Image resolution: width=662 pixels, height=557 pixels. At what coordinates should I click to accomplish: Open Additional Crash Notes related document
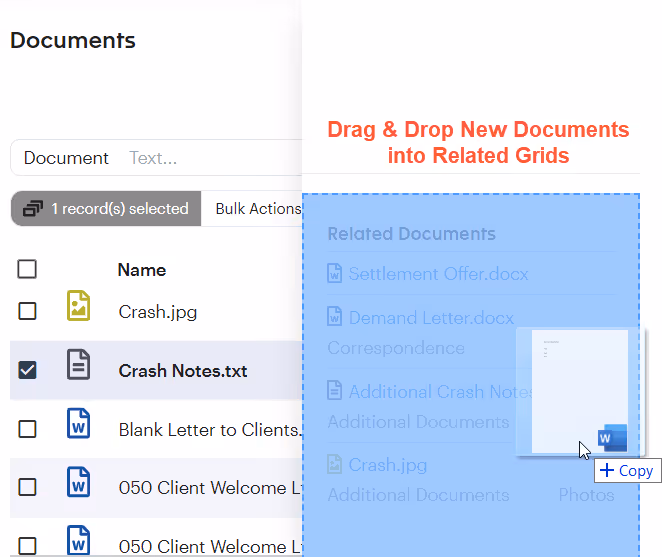(441, 391)
